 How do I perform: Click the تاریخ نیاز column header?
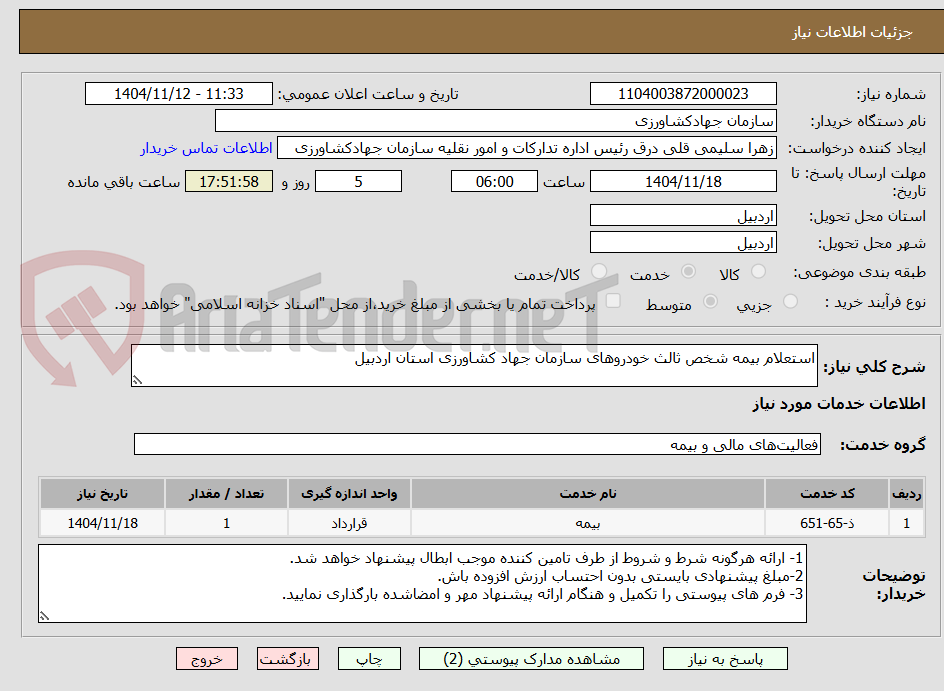click(102, 494)
